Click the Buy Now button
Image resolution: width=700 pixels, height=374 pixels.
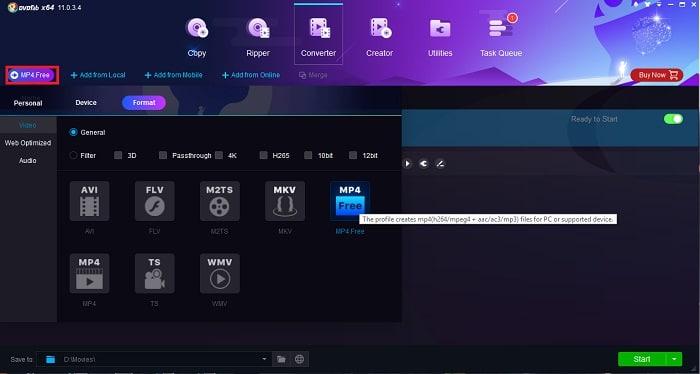[x=657, y=75]
